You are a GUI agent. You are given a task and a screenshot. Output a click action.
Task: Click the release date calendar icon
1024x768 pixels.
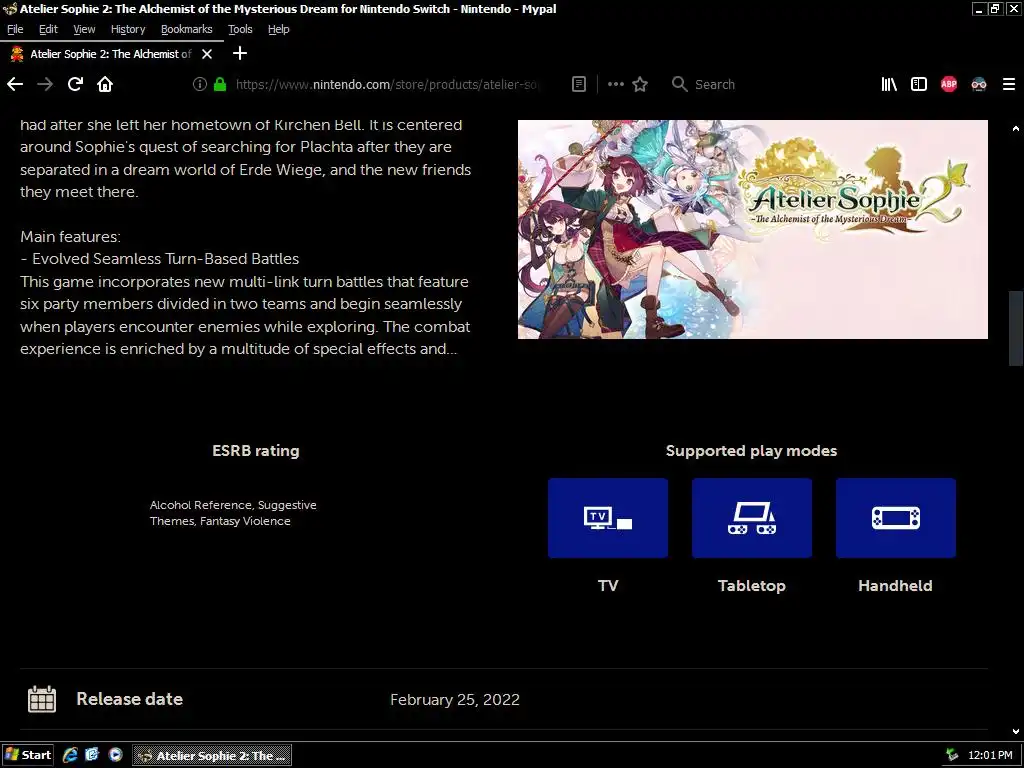point(42,699)
